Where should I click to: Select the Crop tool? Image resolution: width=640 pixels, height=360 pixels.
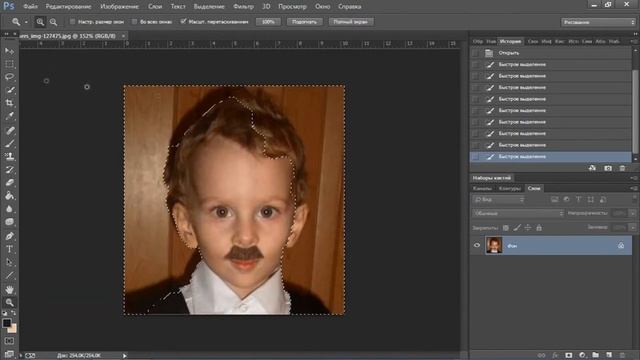9,103
